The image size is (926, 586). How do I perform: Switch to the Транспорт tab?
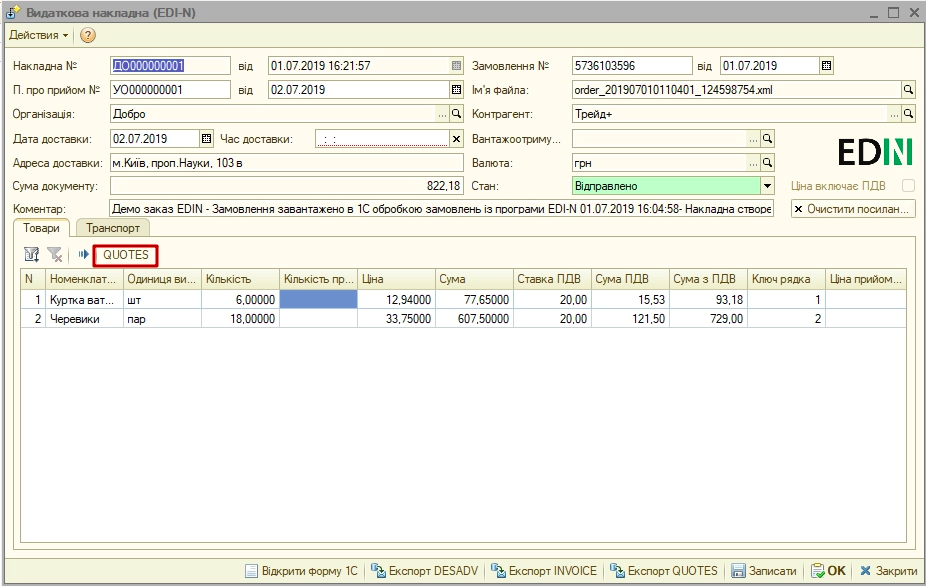pos(113,228)
